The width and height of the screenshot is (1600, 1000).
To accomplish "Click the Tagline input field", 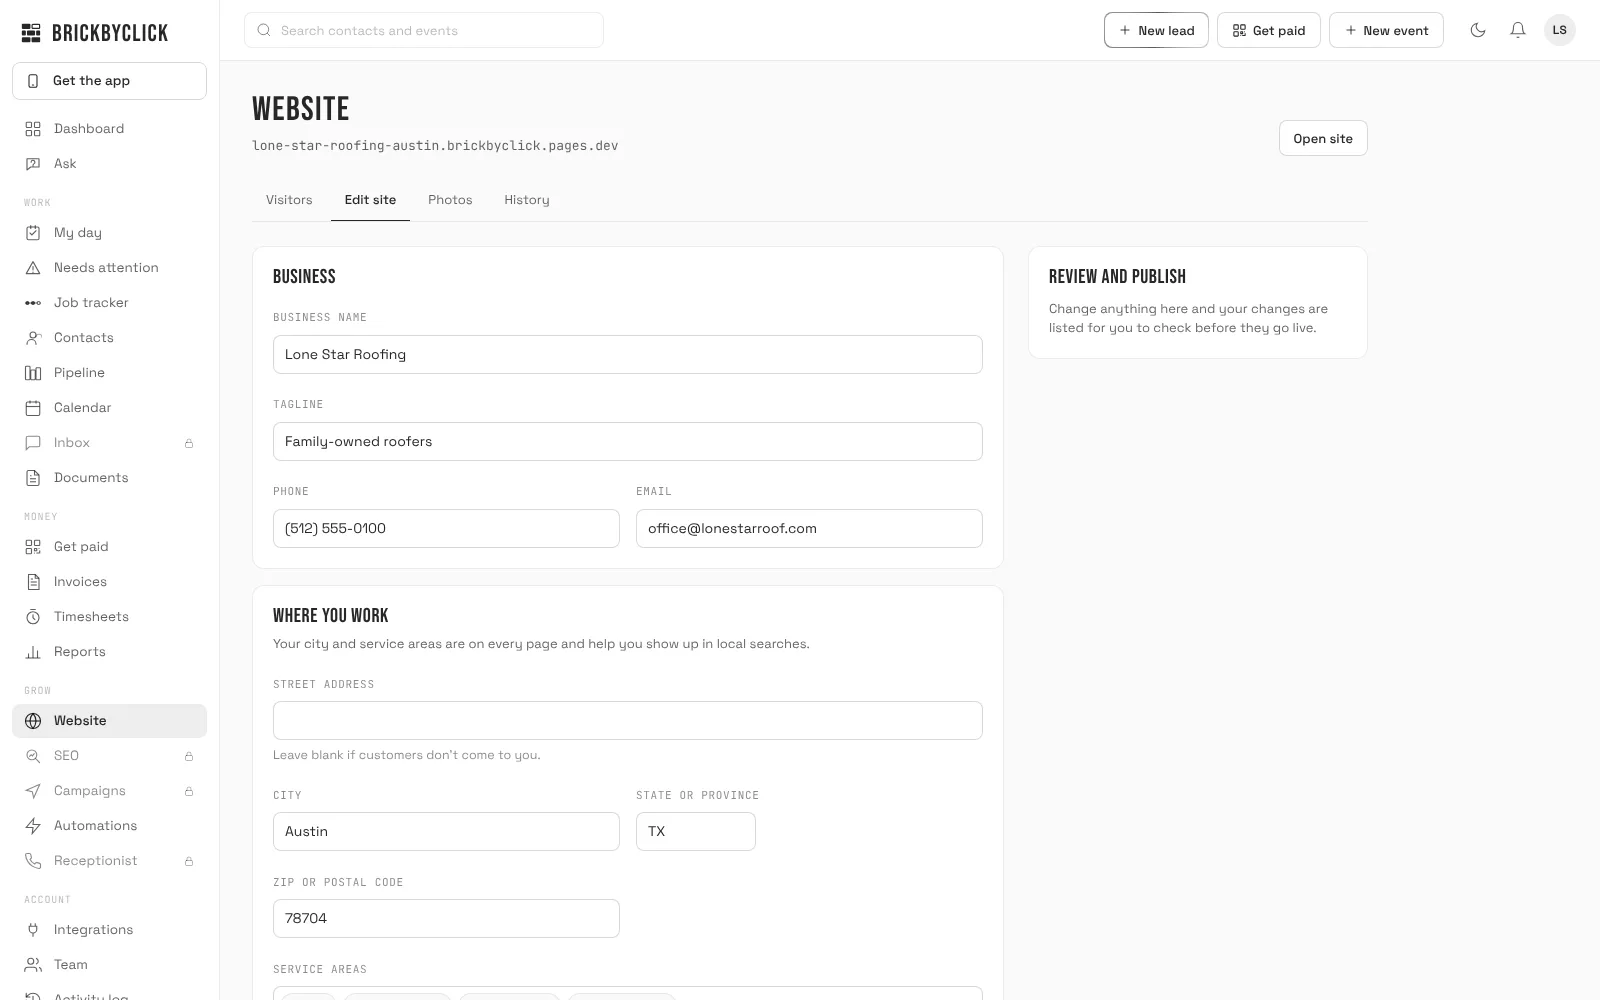I will 628,441.
